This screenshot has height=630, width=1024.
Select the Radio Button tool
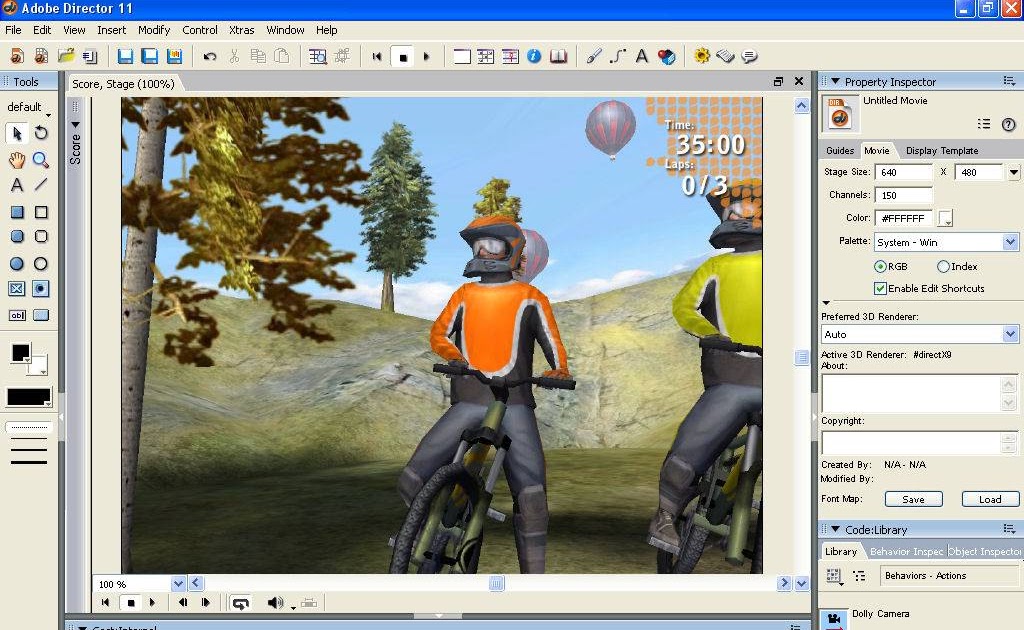[x=41, y=289]
